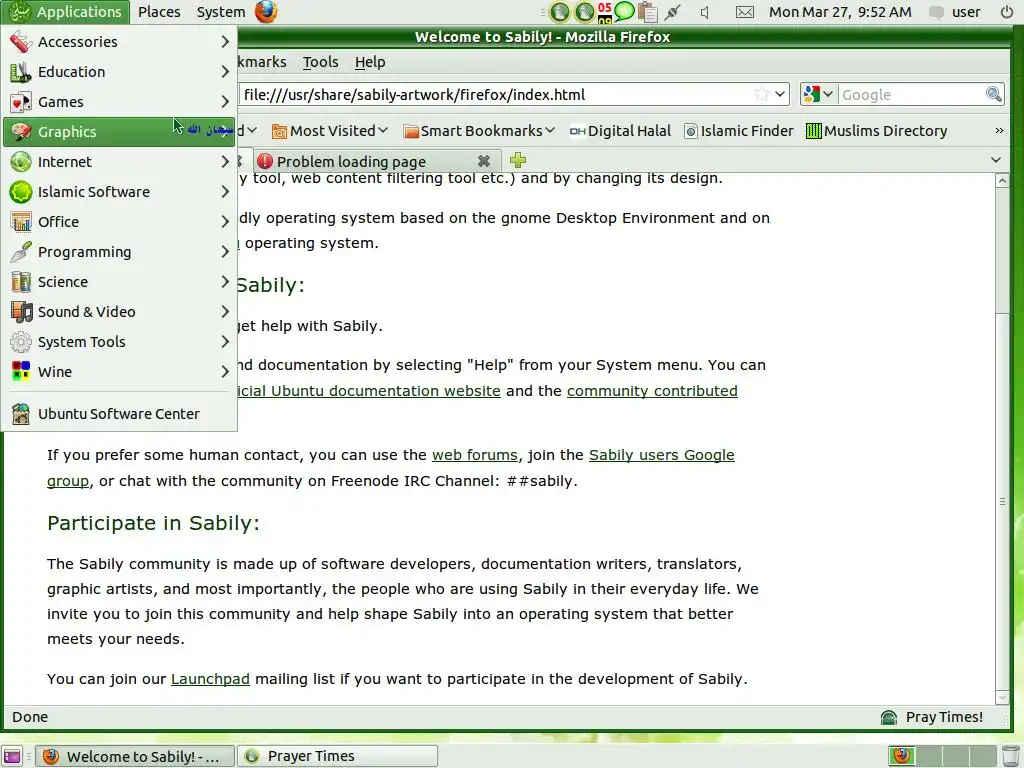Open the Ubuntu Software Center menu entry
The height and width of the screenshot is (768, 1024).
pyautogui.click(x=119, y=413)
